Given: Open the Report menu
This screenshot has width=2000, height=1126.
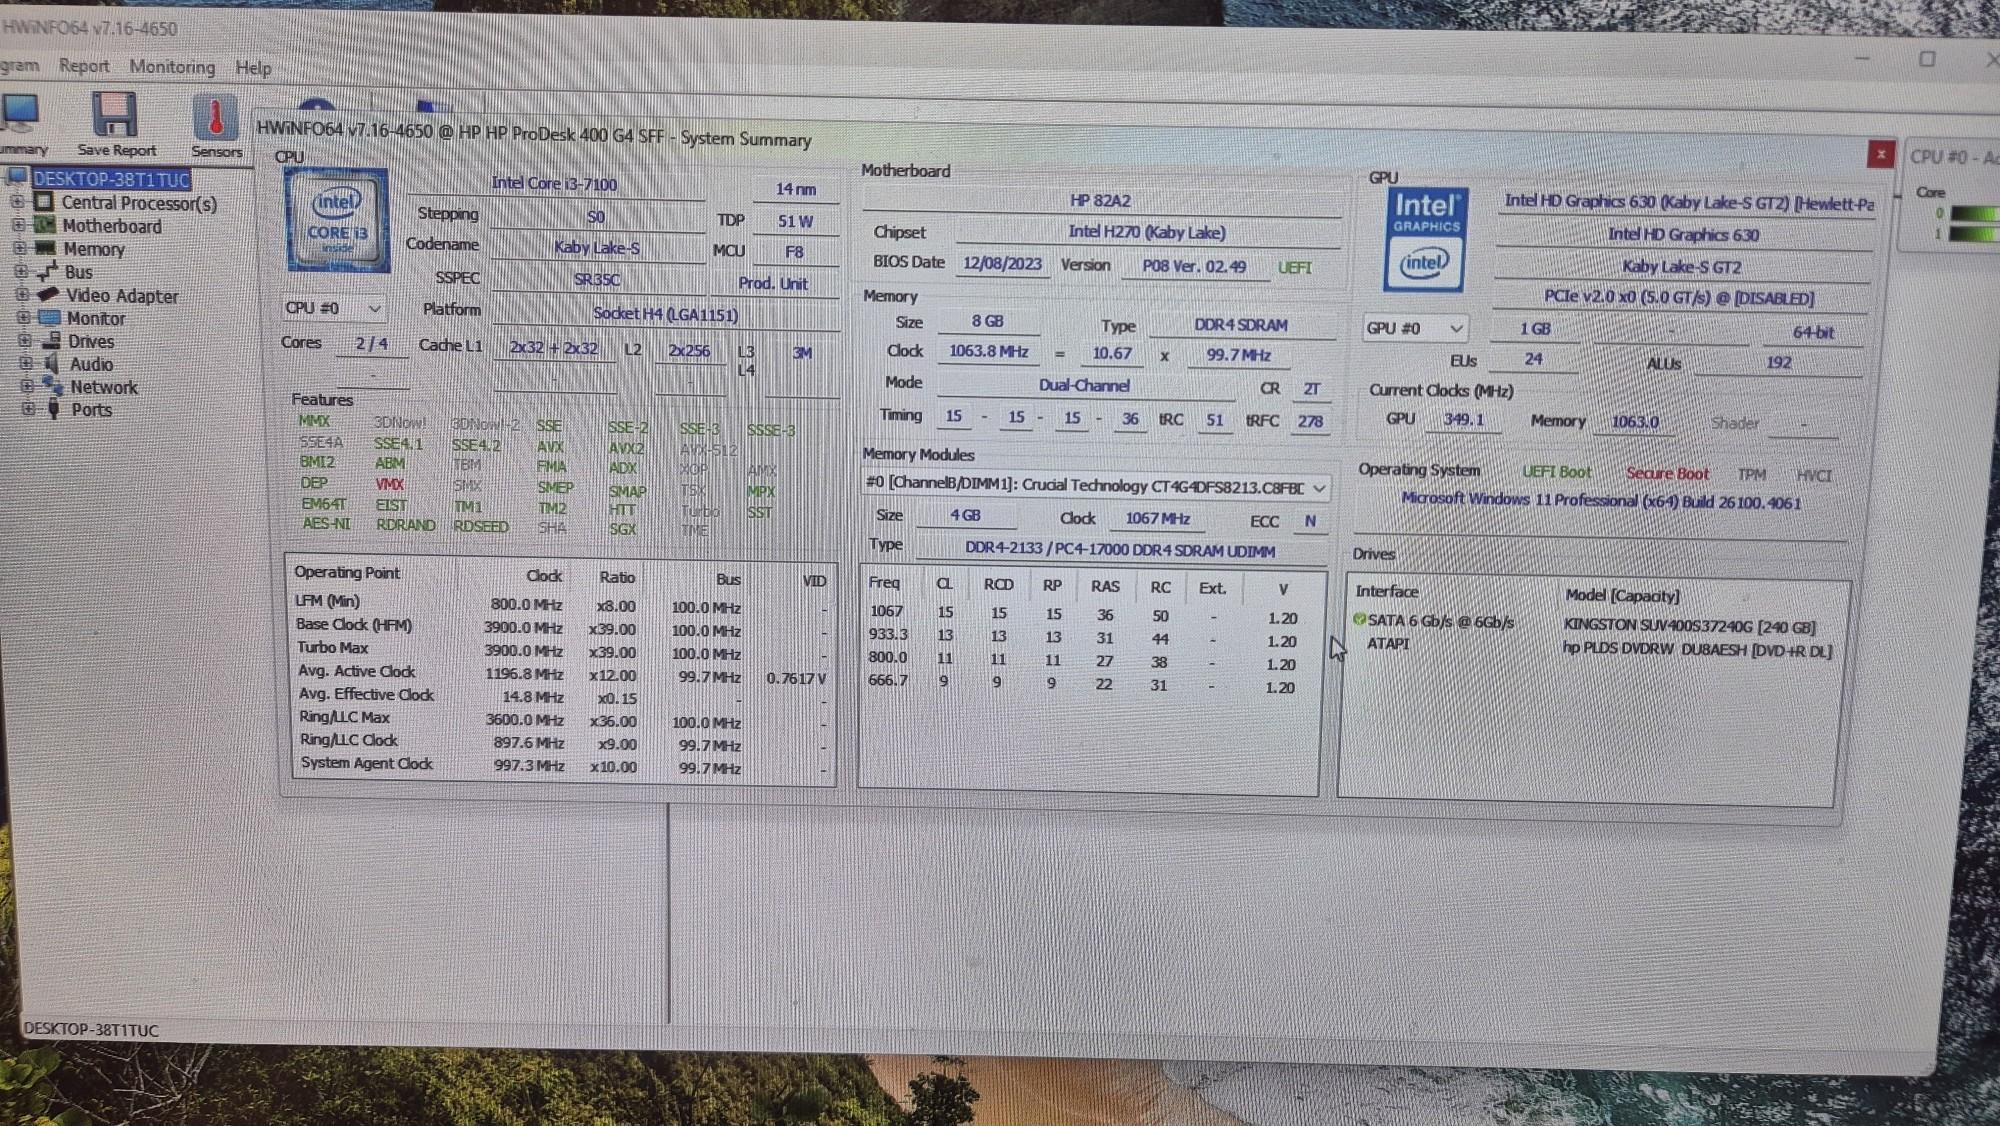Looking at the screenshot, I should 84,66.
